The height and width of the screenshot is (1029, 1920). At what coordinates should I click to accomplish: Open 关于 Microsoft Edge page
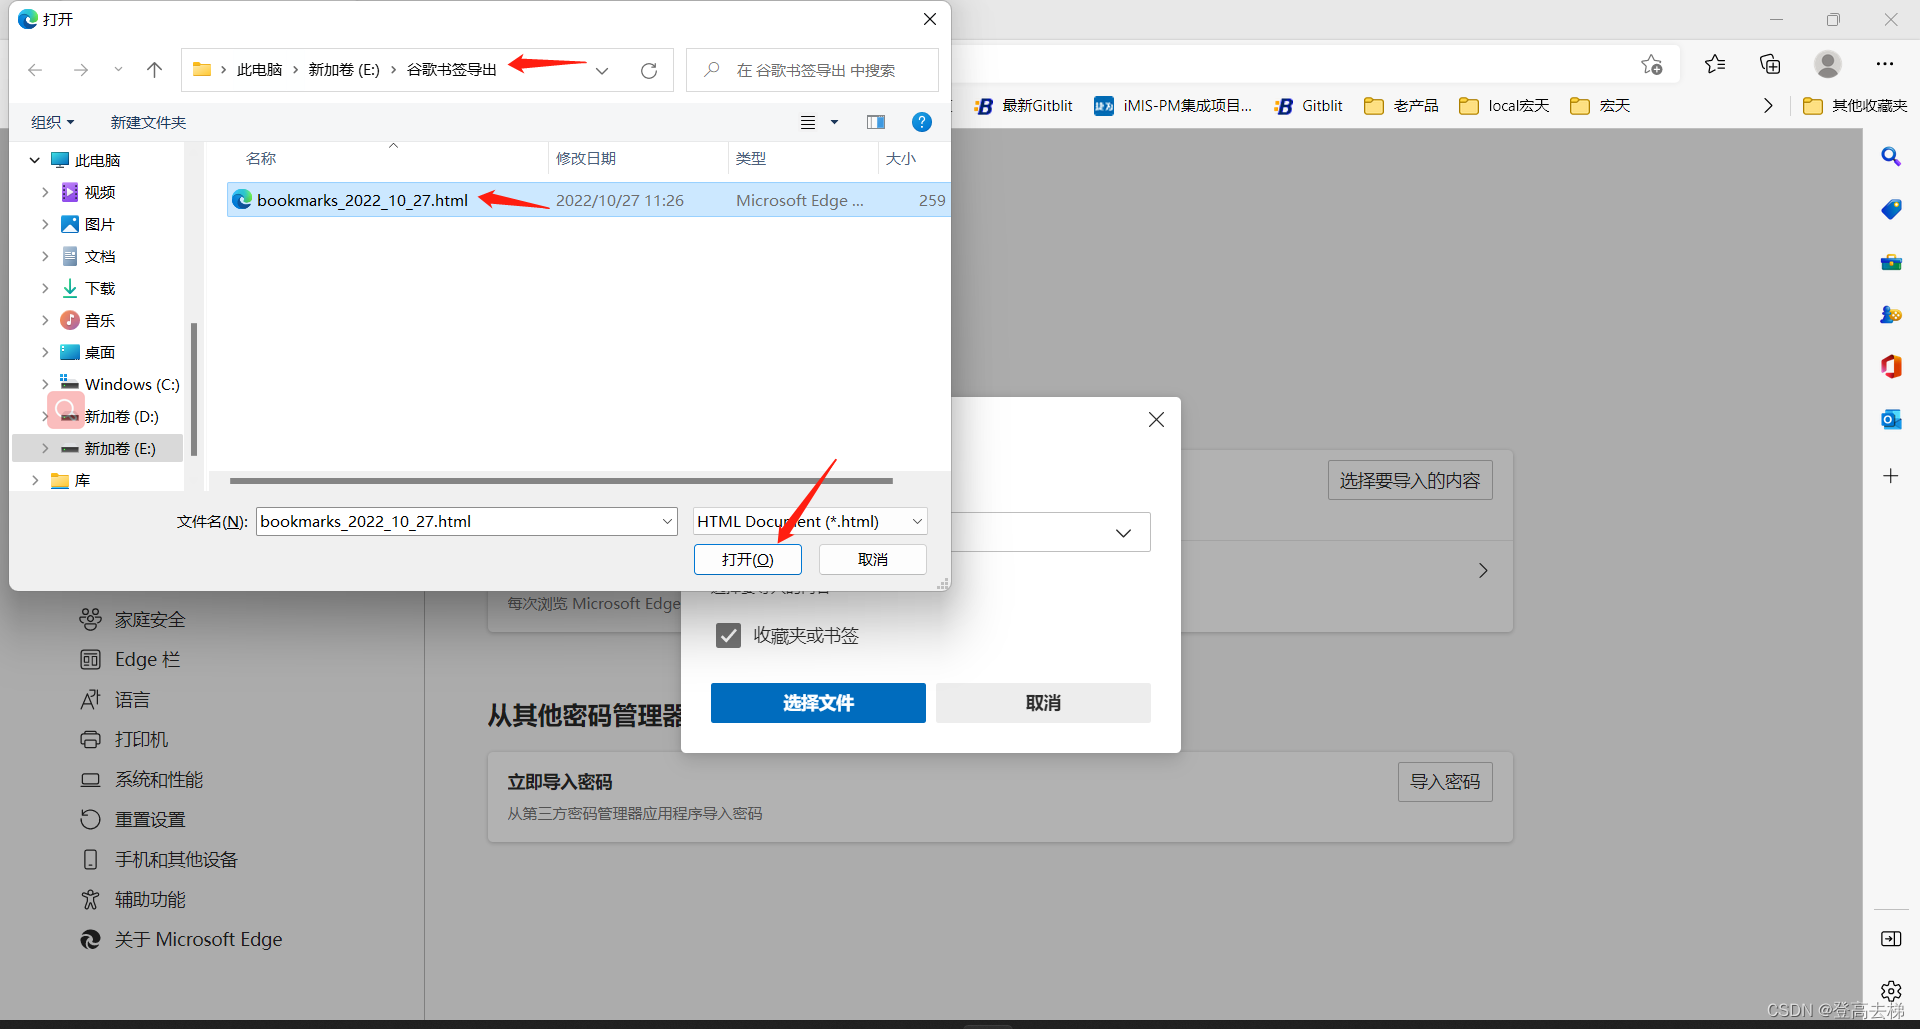(x=198, y=939)
